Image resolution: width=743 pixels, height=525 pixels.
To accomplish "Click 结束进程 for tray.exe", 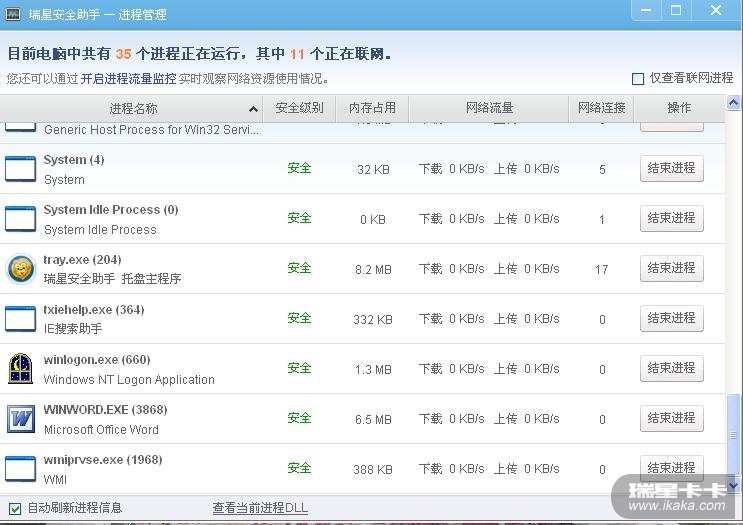I will [671, 268].
